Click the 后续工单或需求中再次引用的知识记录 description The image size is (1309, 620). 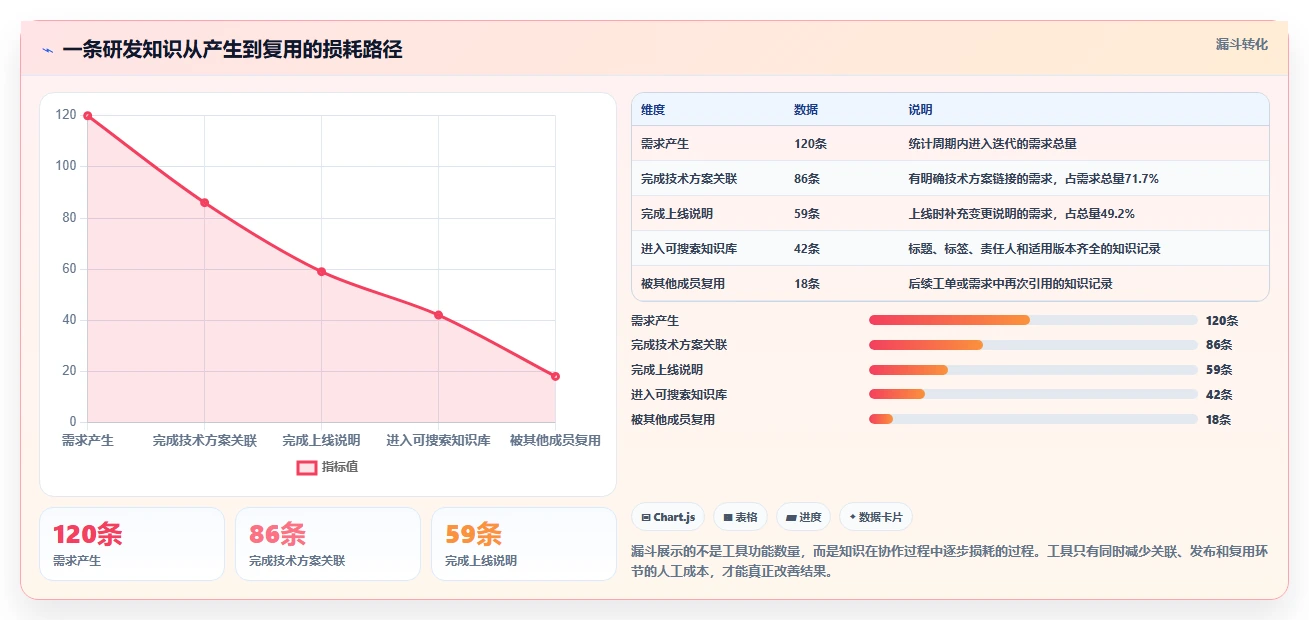tap(1010, 284)
